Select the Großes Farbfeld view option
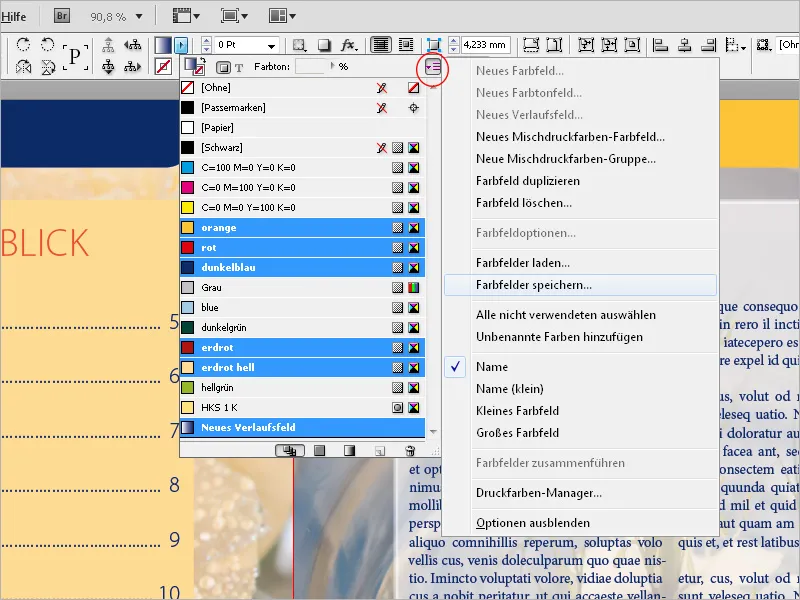Viewport: 800px width, 600px height. click(x=581, y=433)
